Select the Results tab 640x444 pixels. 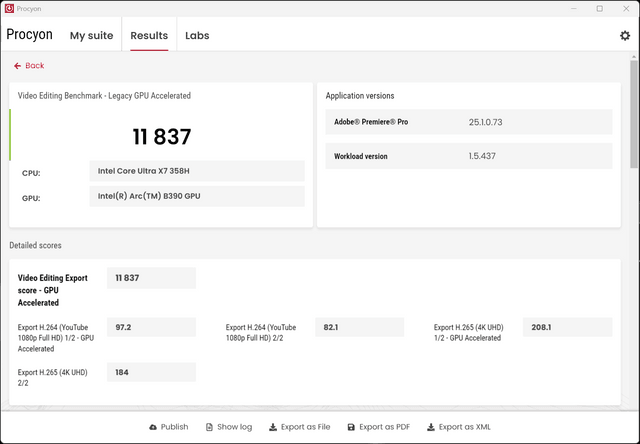(149, 36)
